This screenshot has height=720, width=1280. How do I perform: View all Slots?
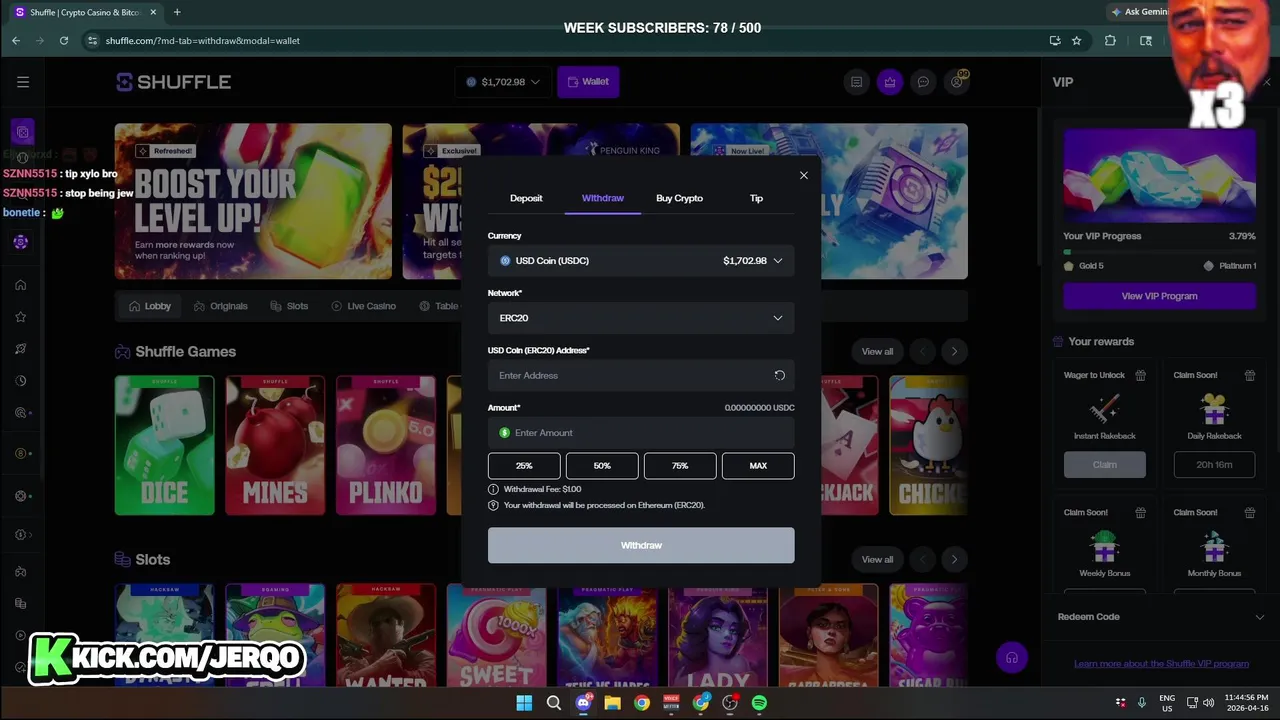(x=877, y=559)
